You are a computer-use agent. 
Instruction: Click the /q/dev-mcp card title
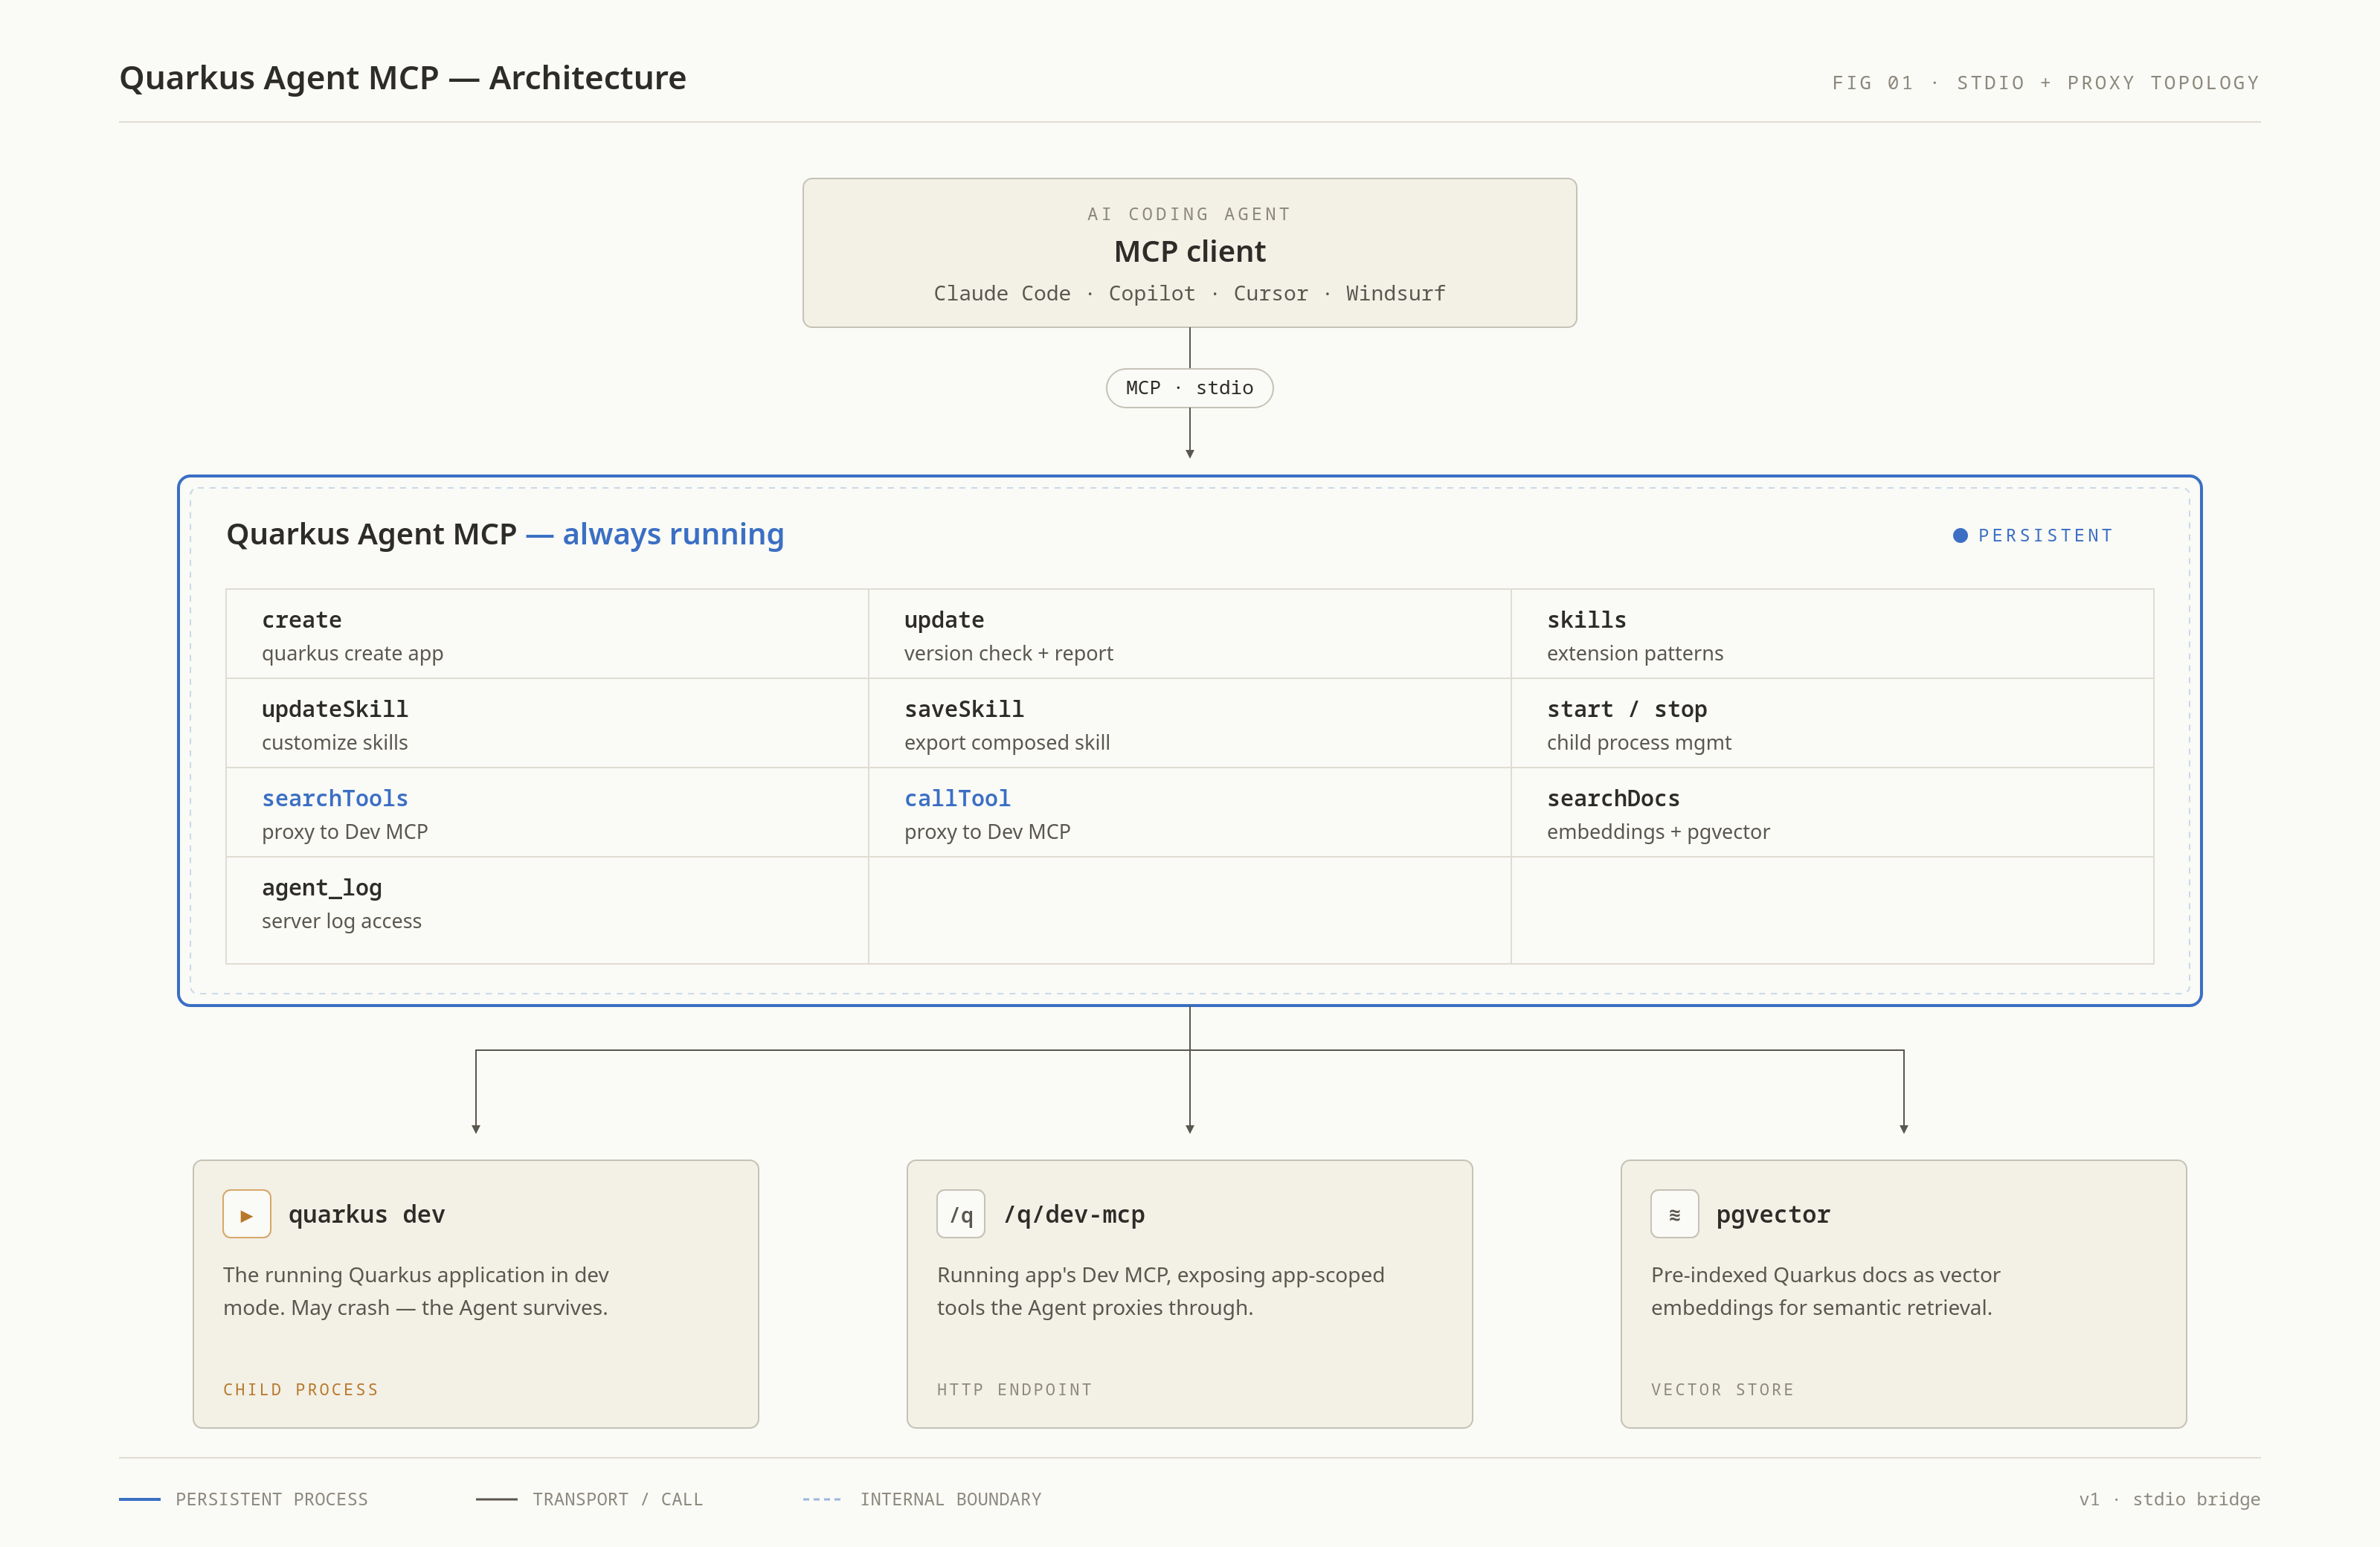click(x=1074, y=1214)
